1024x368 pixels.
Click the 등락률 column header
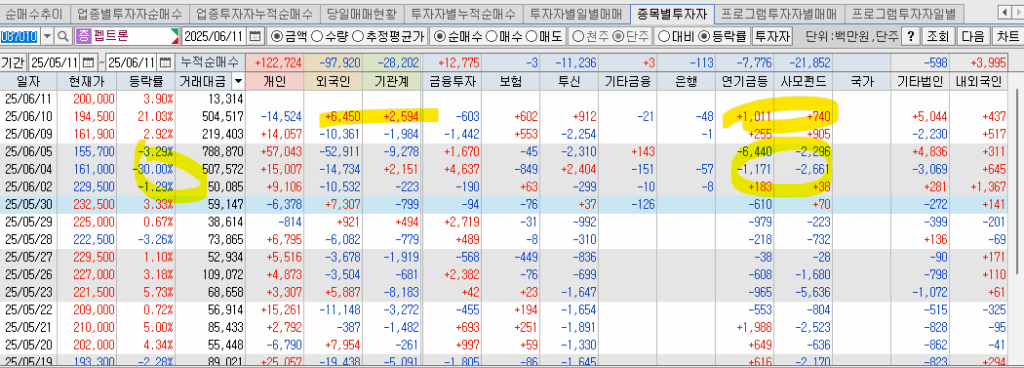pyautogui.click(x=147, y=82)
